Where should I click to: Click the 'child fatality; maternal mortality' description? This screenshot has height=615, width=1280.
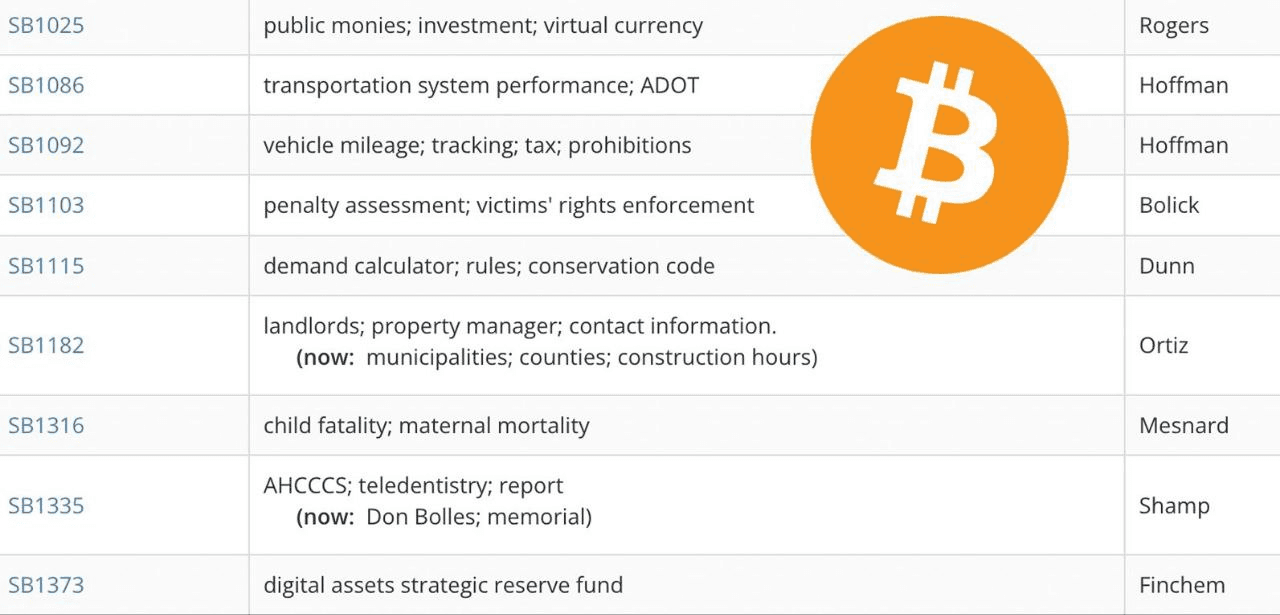(426, 426)
